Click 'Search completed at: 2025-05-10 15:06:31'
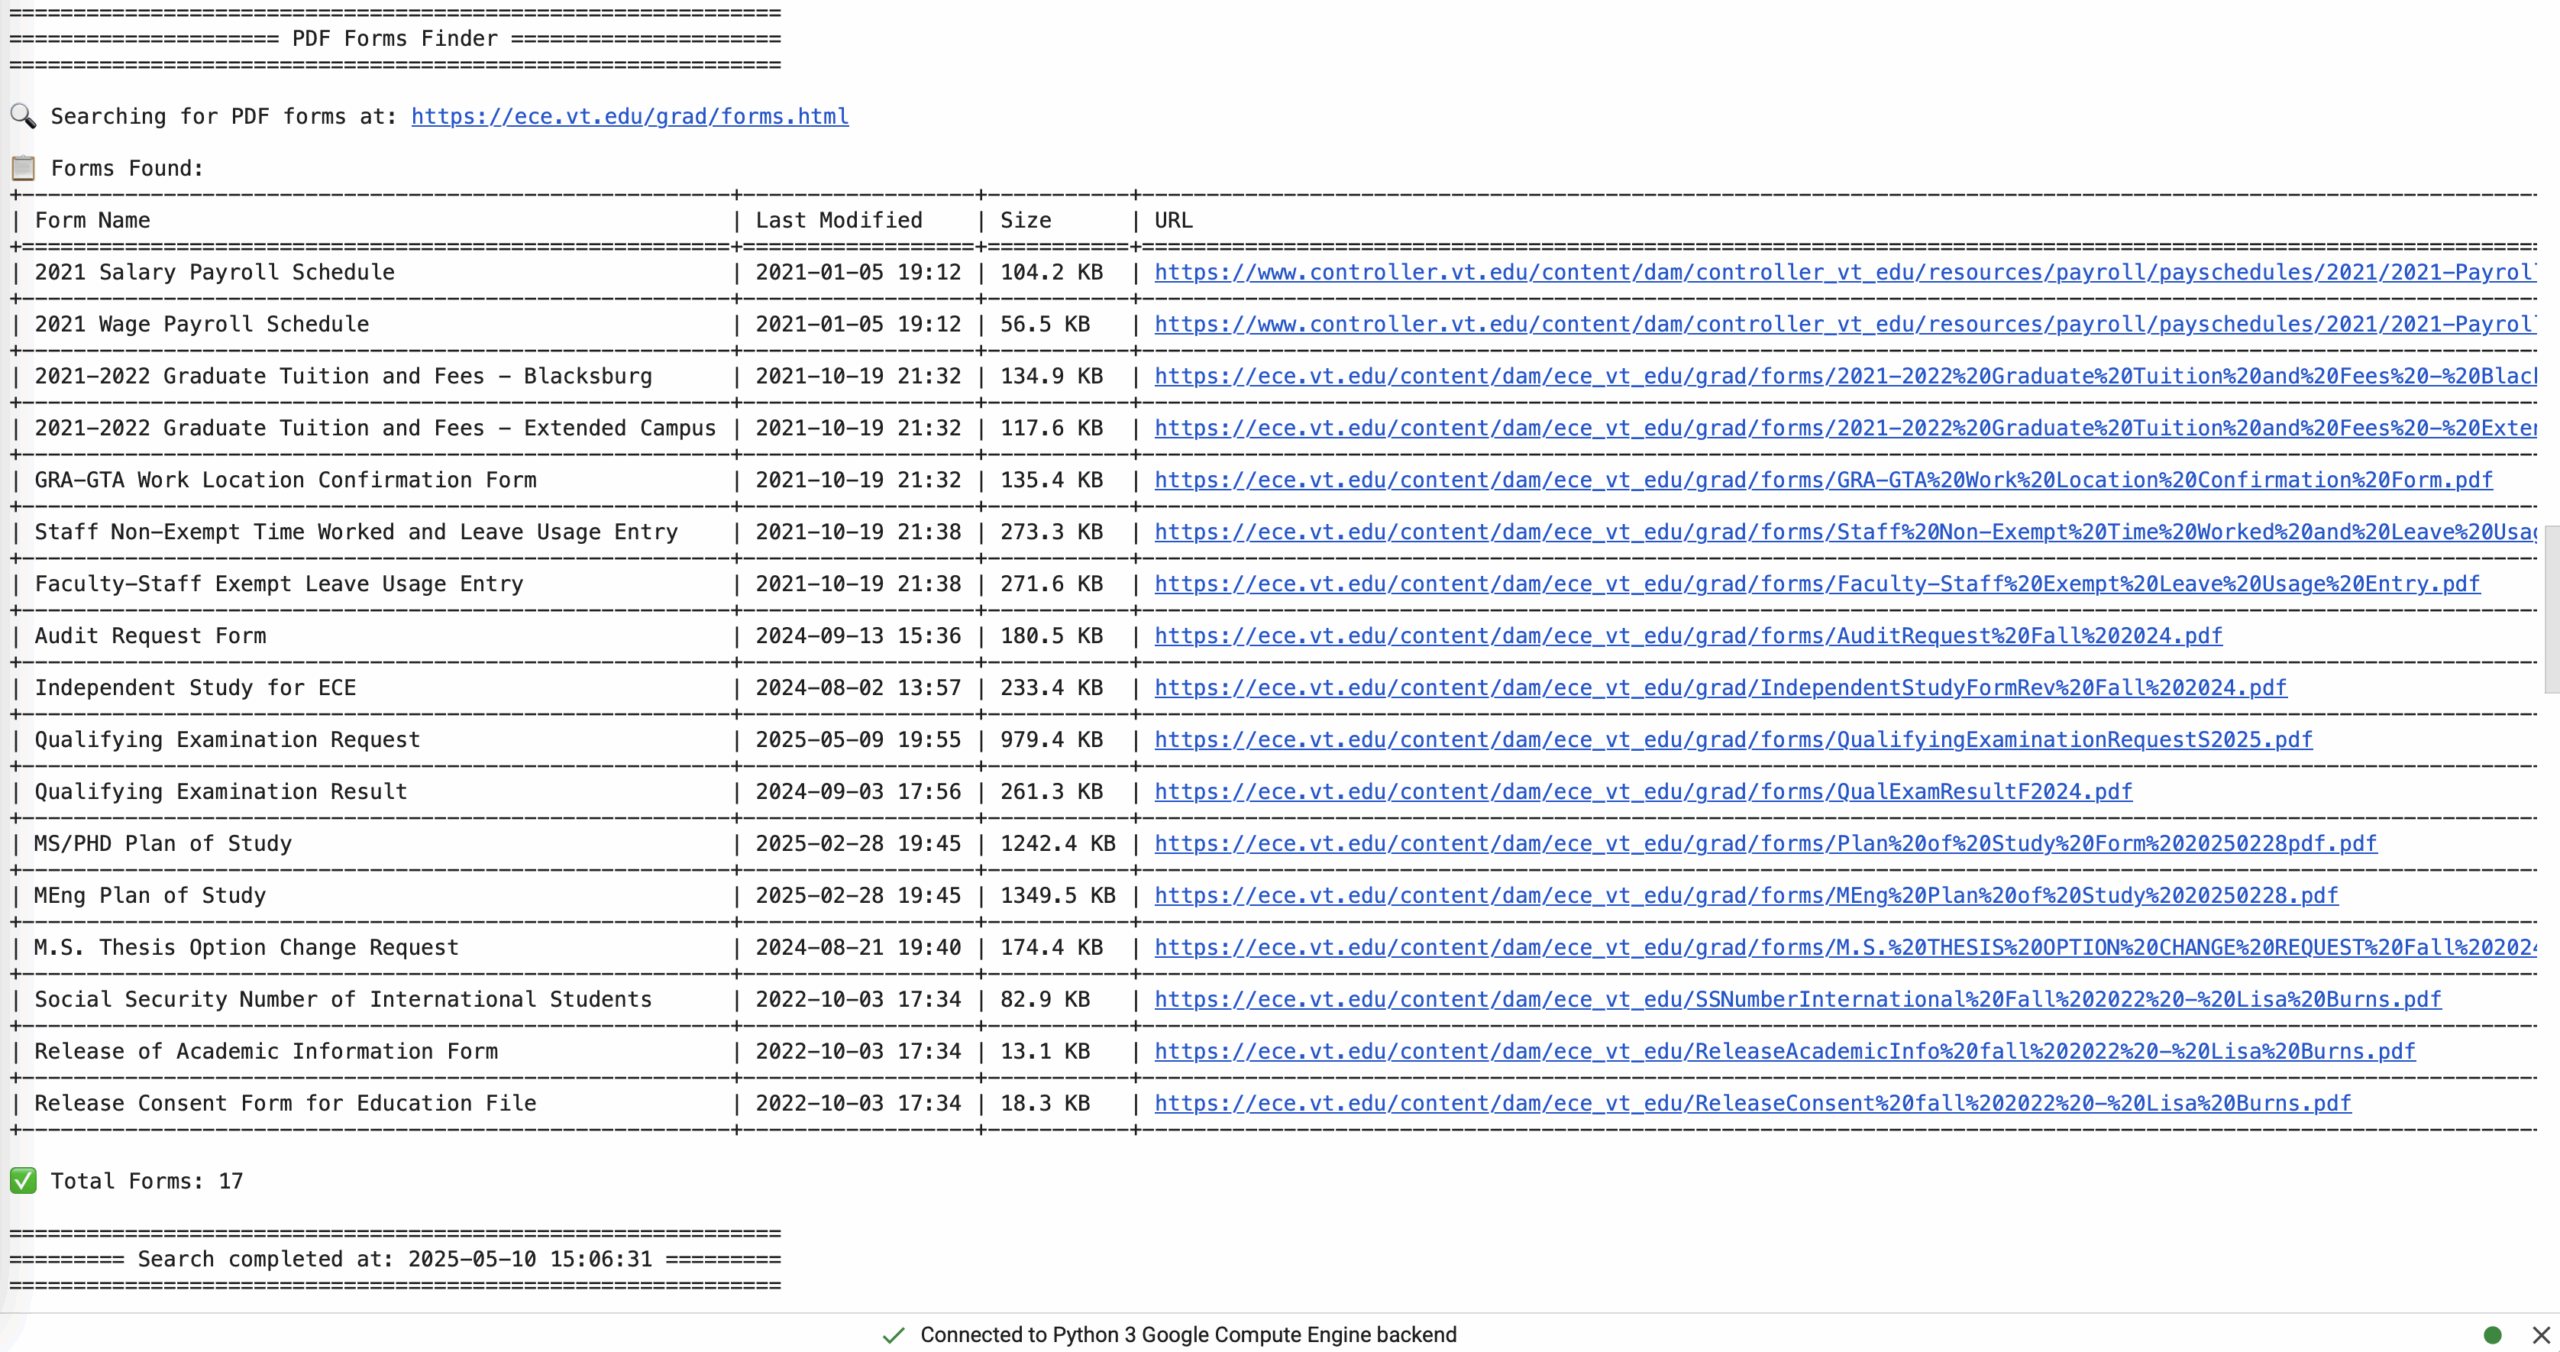This screenshot has width=2560, height=1352. pyautogui.click(x=395, y=1259)
